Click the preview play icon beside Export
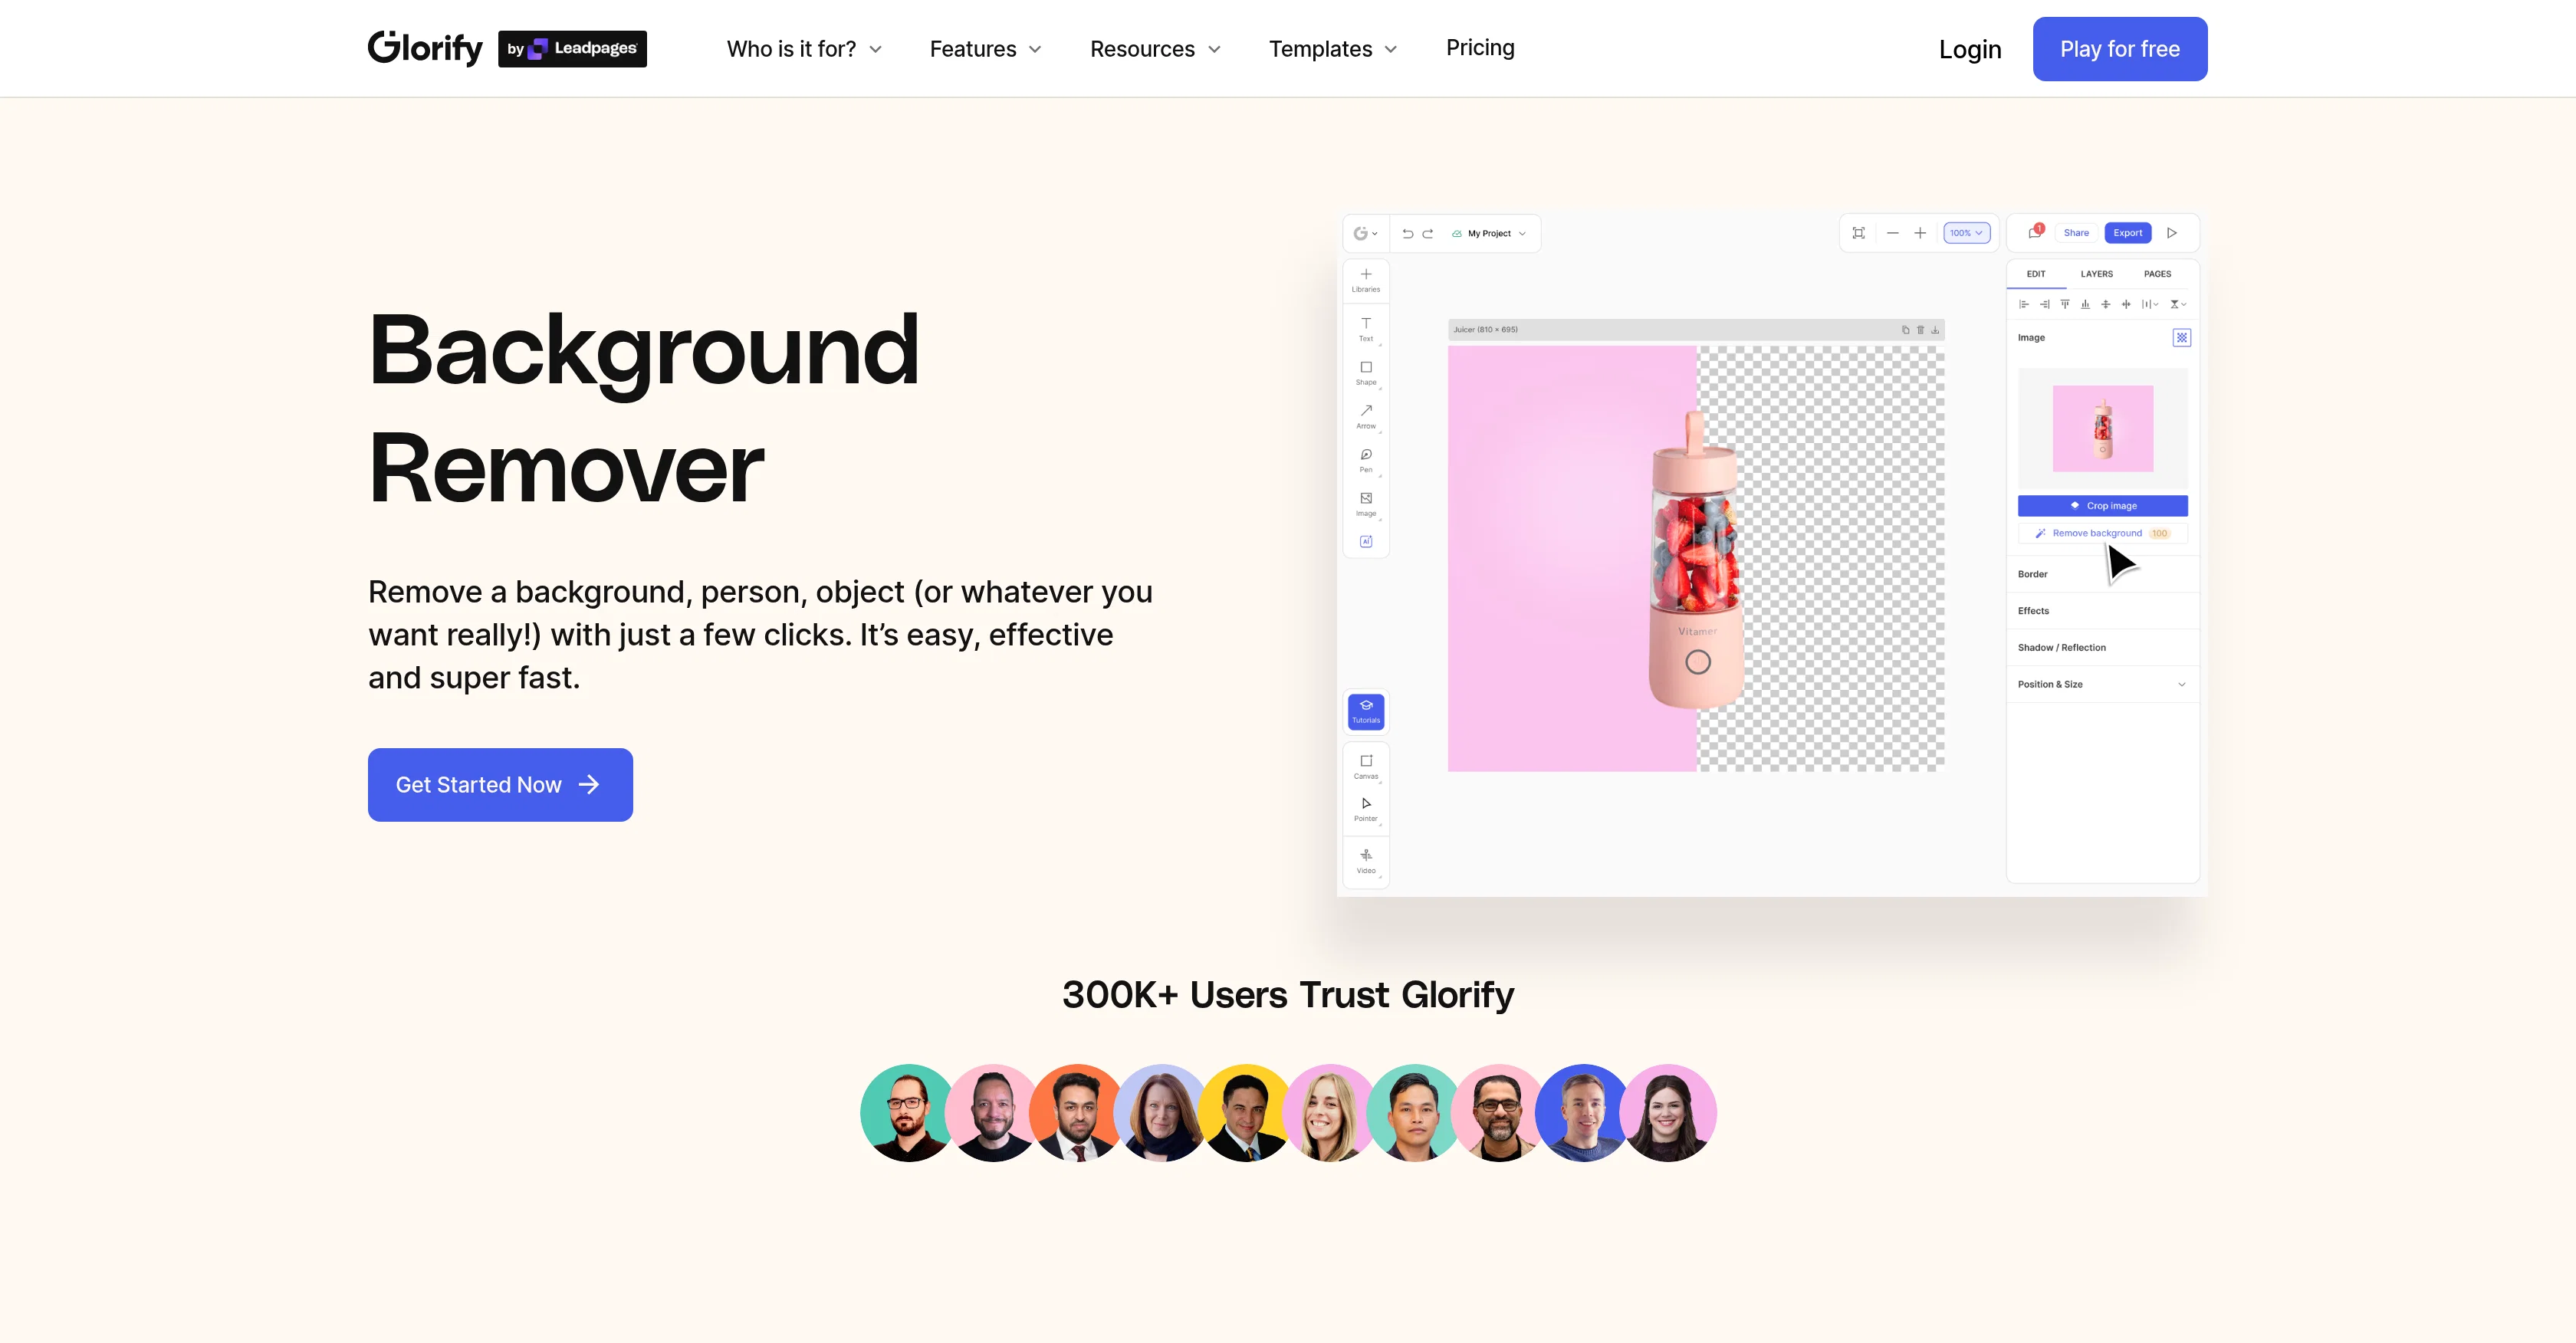Viewport: 2576px width, 1343px height. (2171, 233)
